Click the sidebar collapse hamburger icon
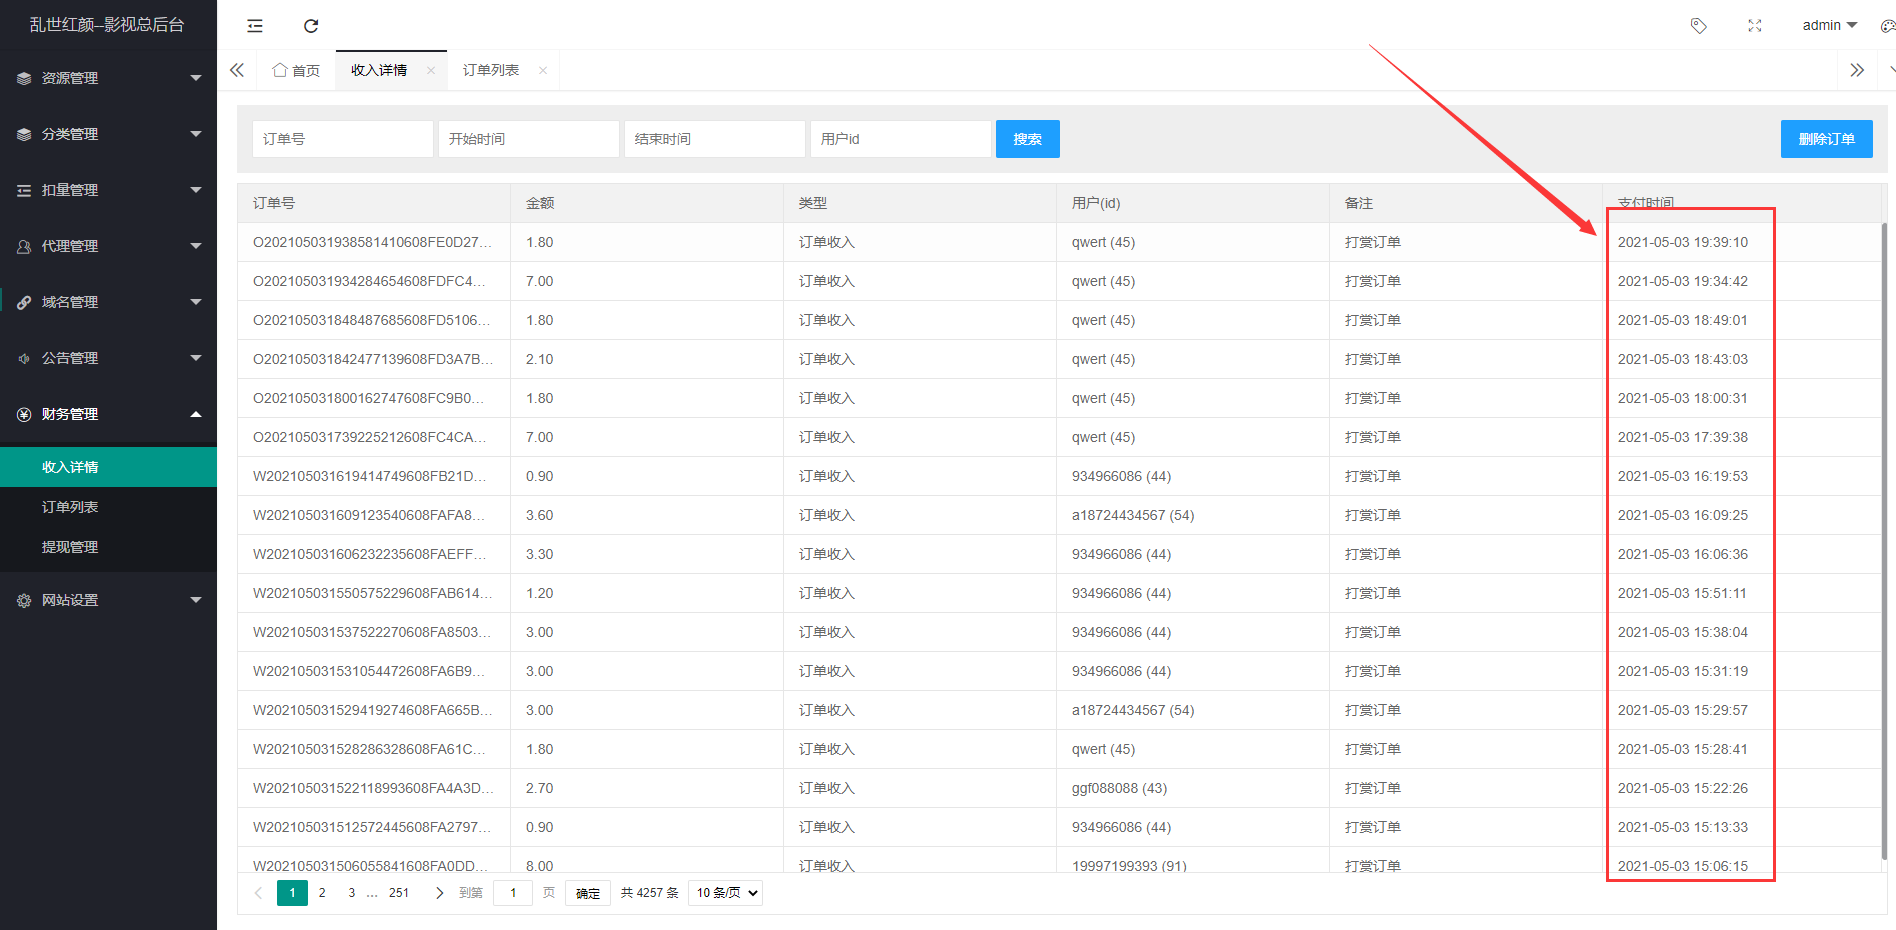1896x930 pixels. coord(255,26)
